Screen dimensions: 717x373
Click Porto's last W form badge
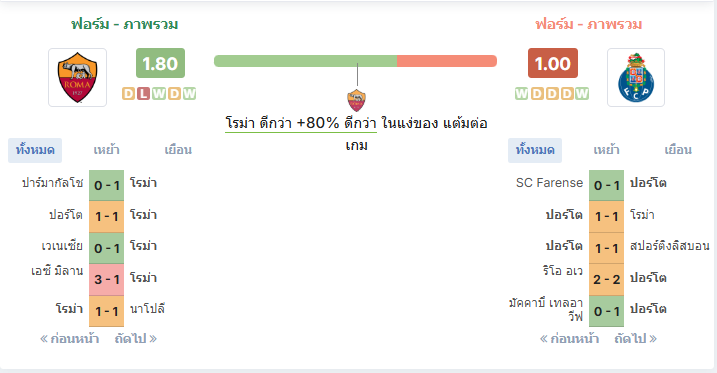tap(582, 94)
